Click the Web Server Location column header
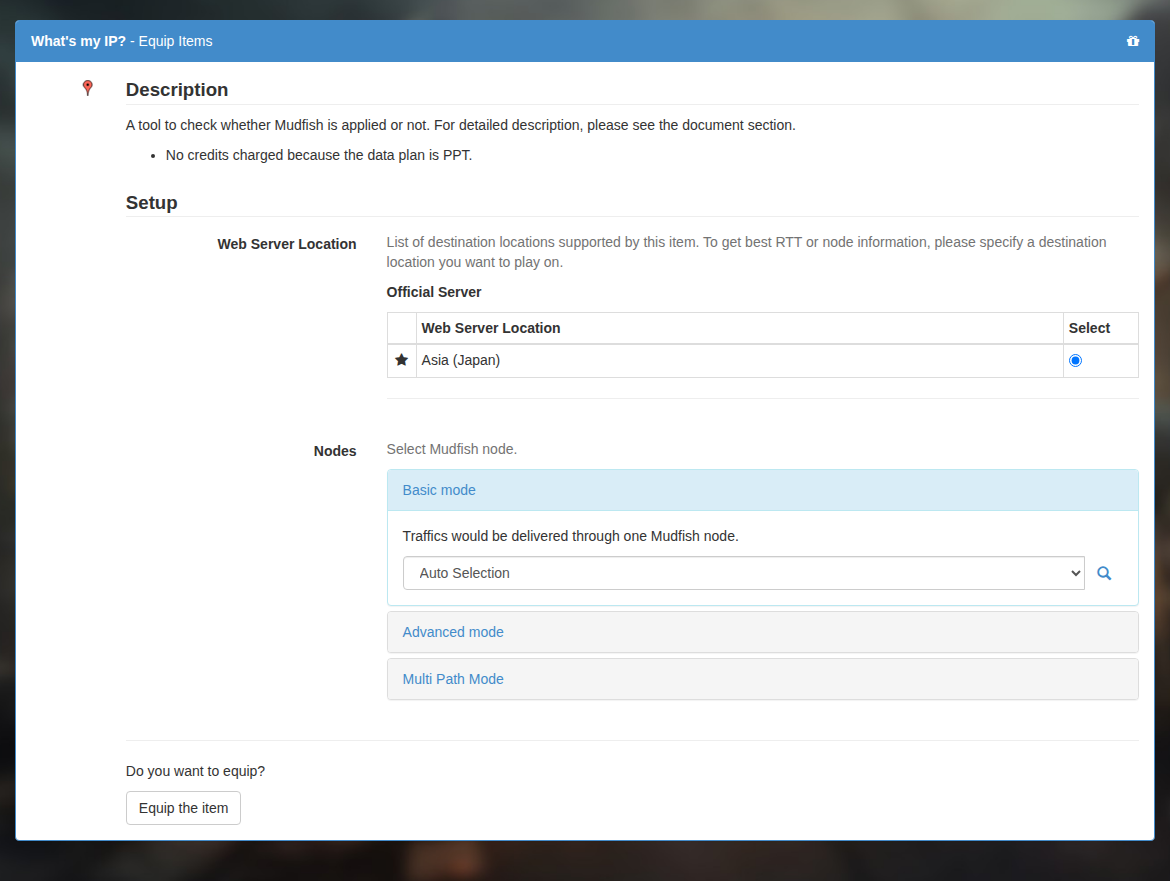Image resolution: width=1170 pixels, height=882 pixels. [x=491, y=328]
